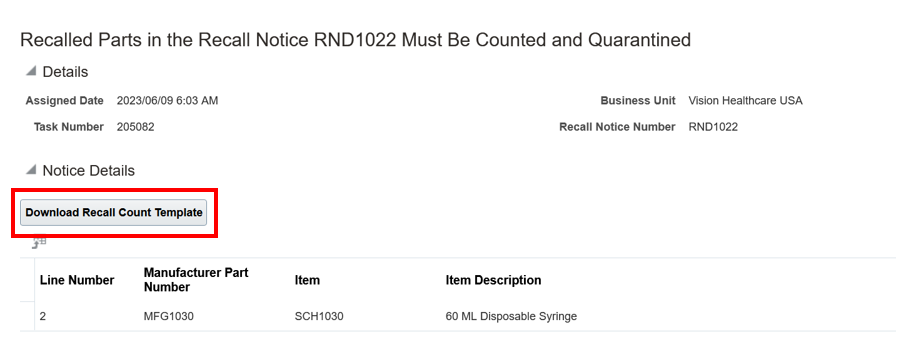Image resolution: width=909 pixels, height=361 pixels.
Task: Click the Recall Notice Number RND1022 value
Action: pos(713,127)
